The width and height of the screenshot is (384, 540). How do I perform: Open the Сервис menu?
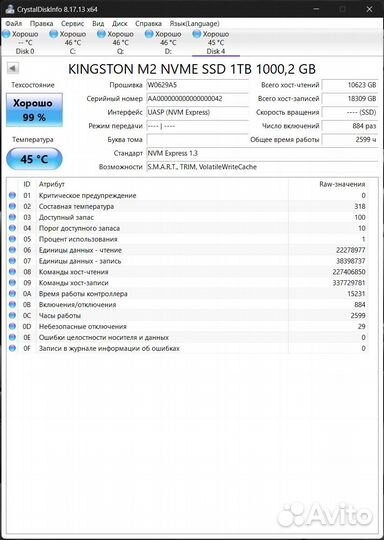pos(72,24)
